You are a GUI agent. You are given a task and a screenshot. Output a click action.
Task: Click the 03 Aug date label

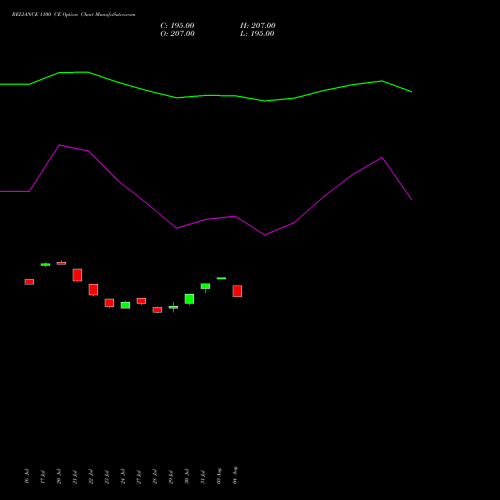[x=219, y=476]
